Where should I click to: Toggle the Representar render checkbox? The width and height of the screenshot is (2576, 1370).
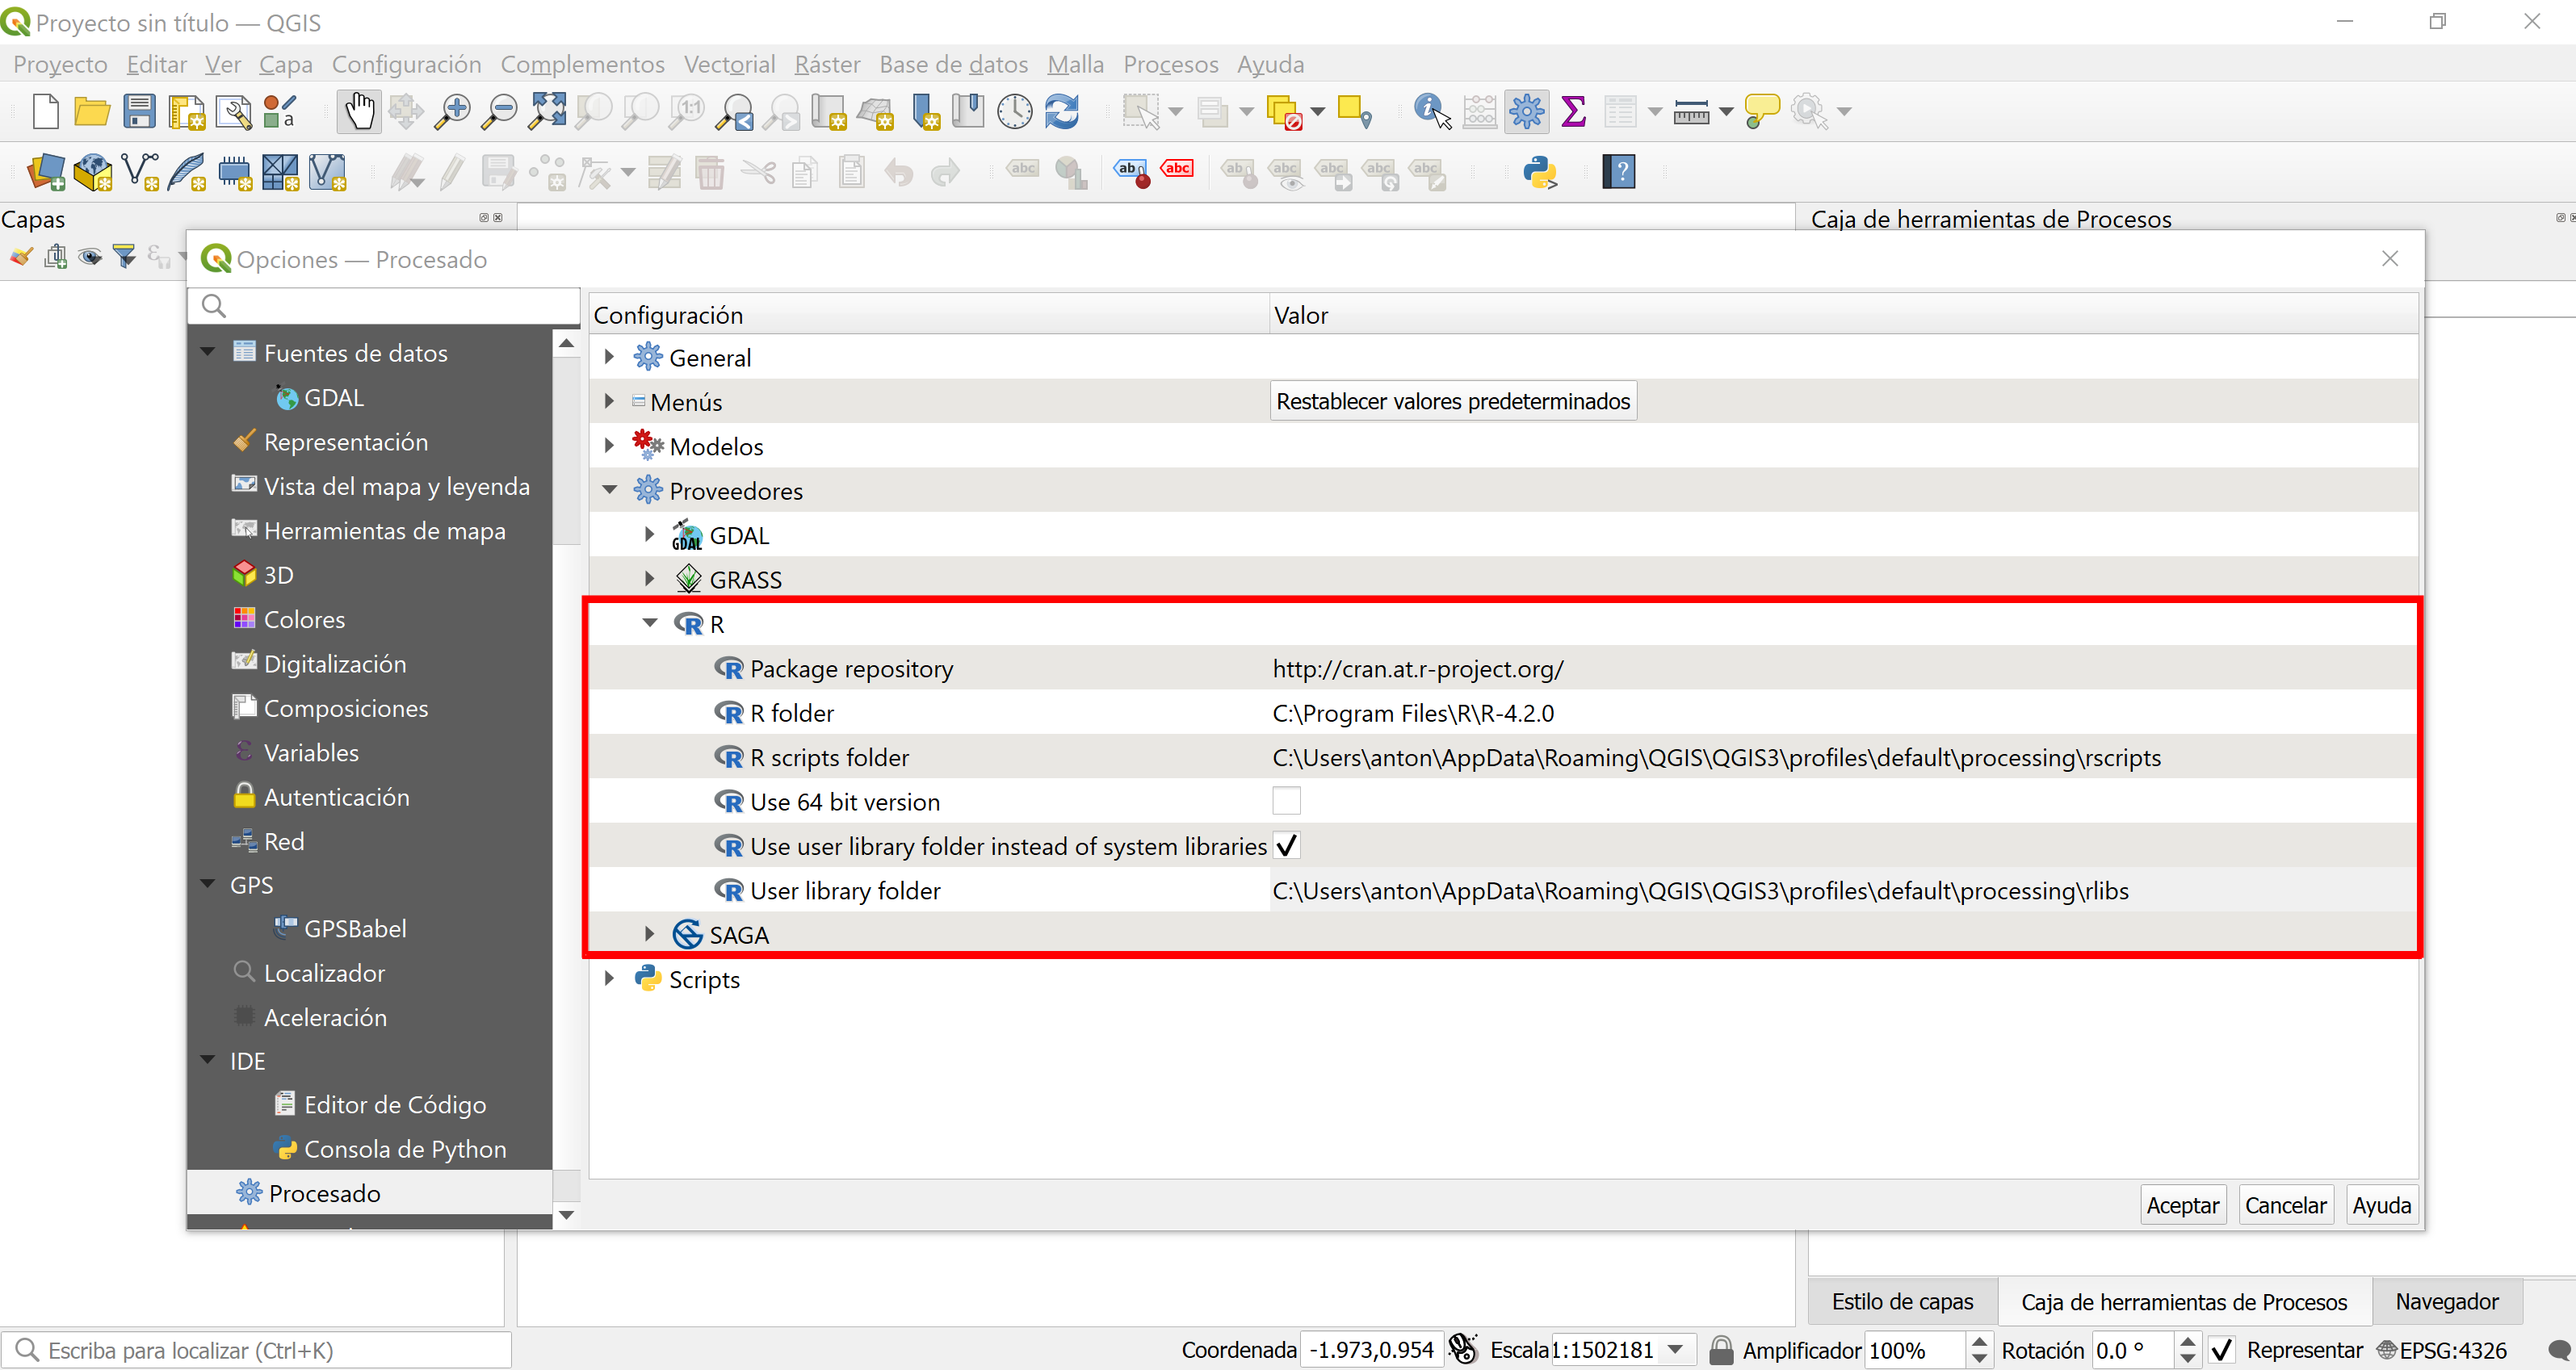click(x=2221, y=1350)
